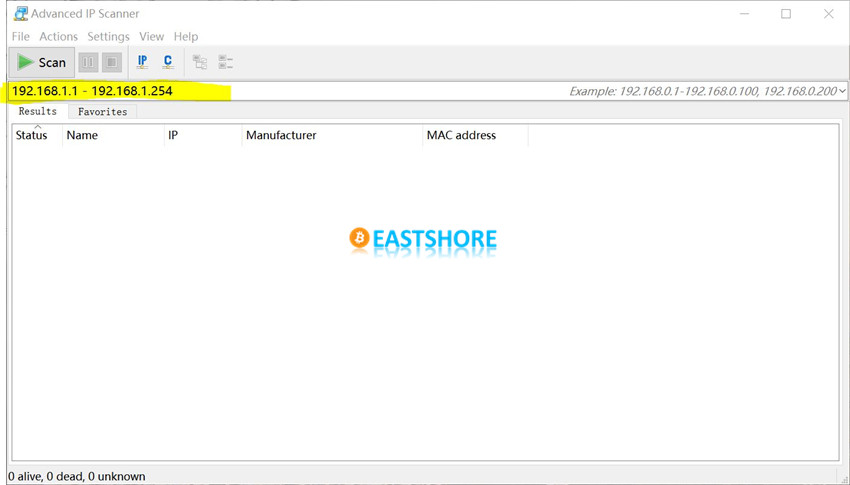Click the IP toolbar icon

(142, 62)
